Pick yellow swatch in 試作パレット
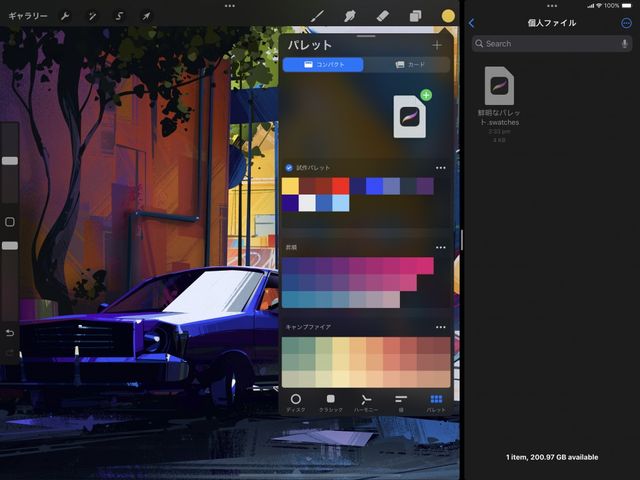The height and width of the screenshot is (480, 640). 290,186
